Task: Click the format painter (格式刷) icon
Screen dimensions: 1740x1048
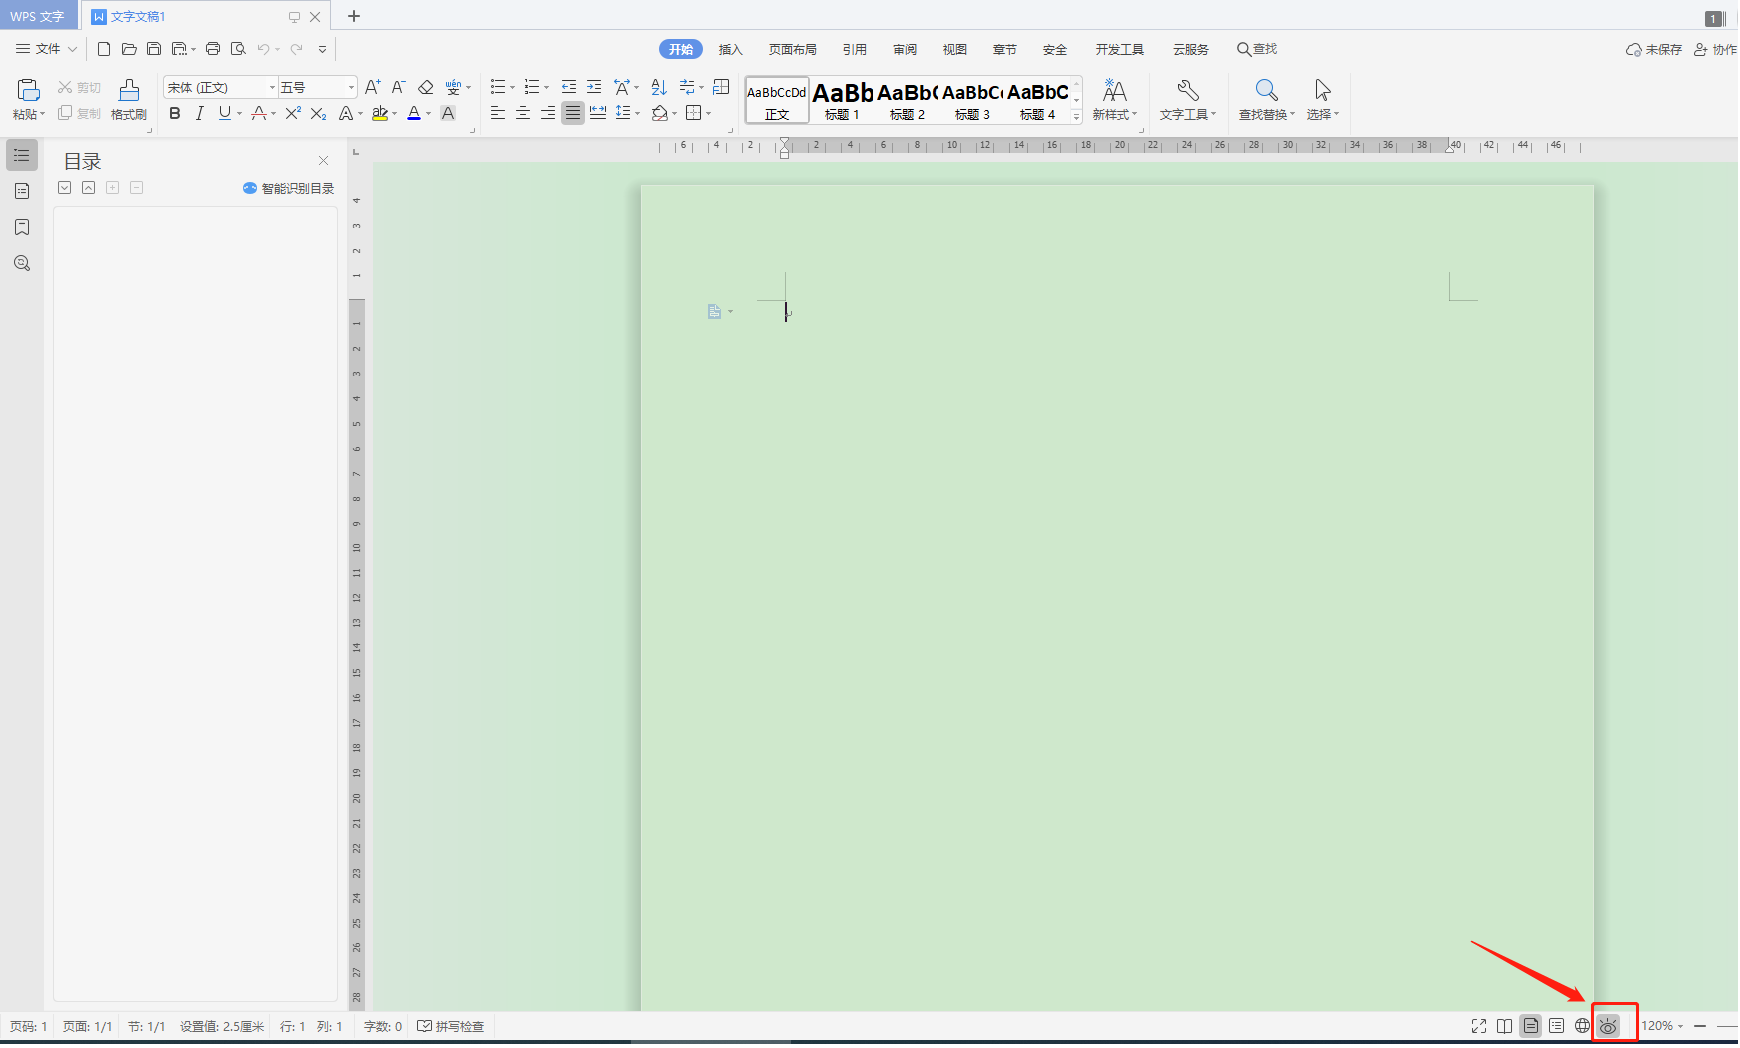Action: [x=129, y=100]
